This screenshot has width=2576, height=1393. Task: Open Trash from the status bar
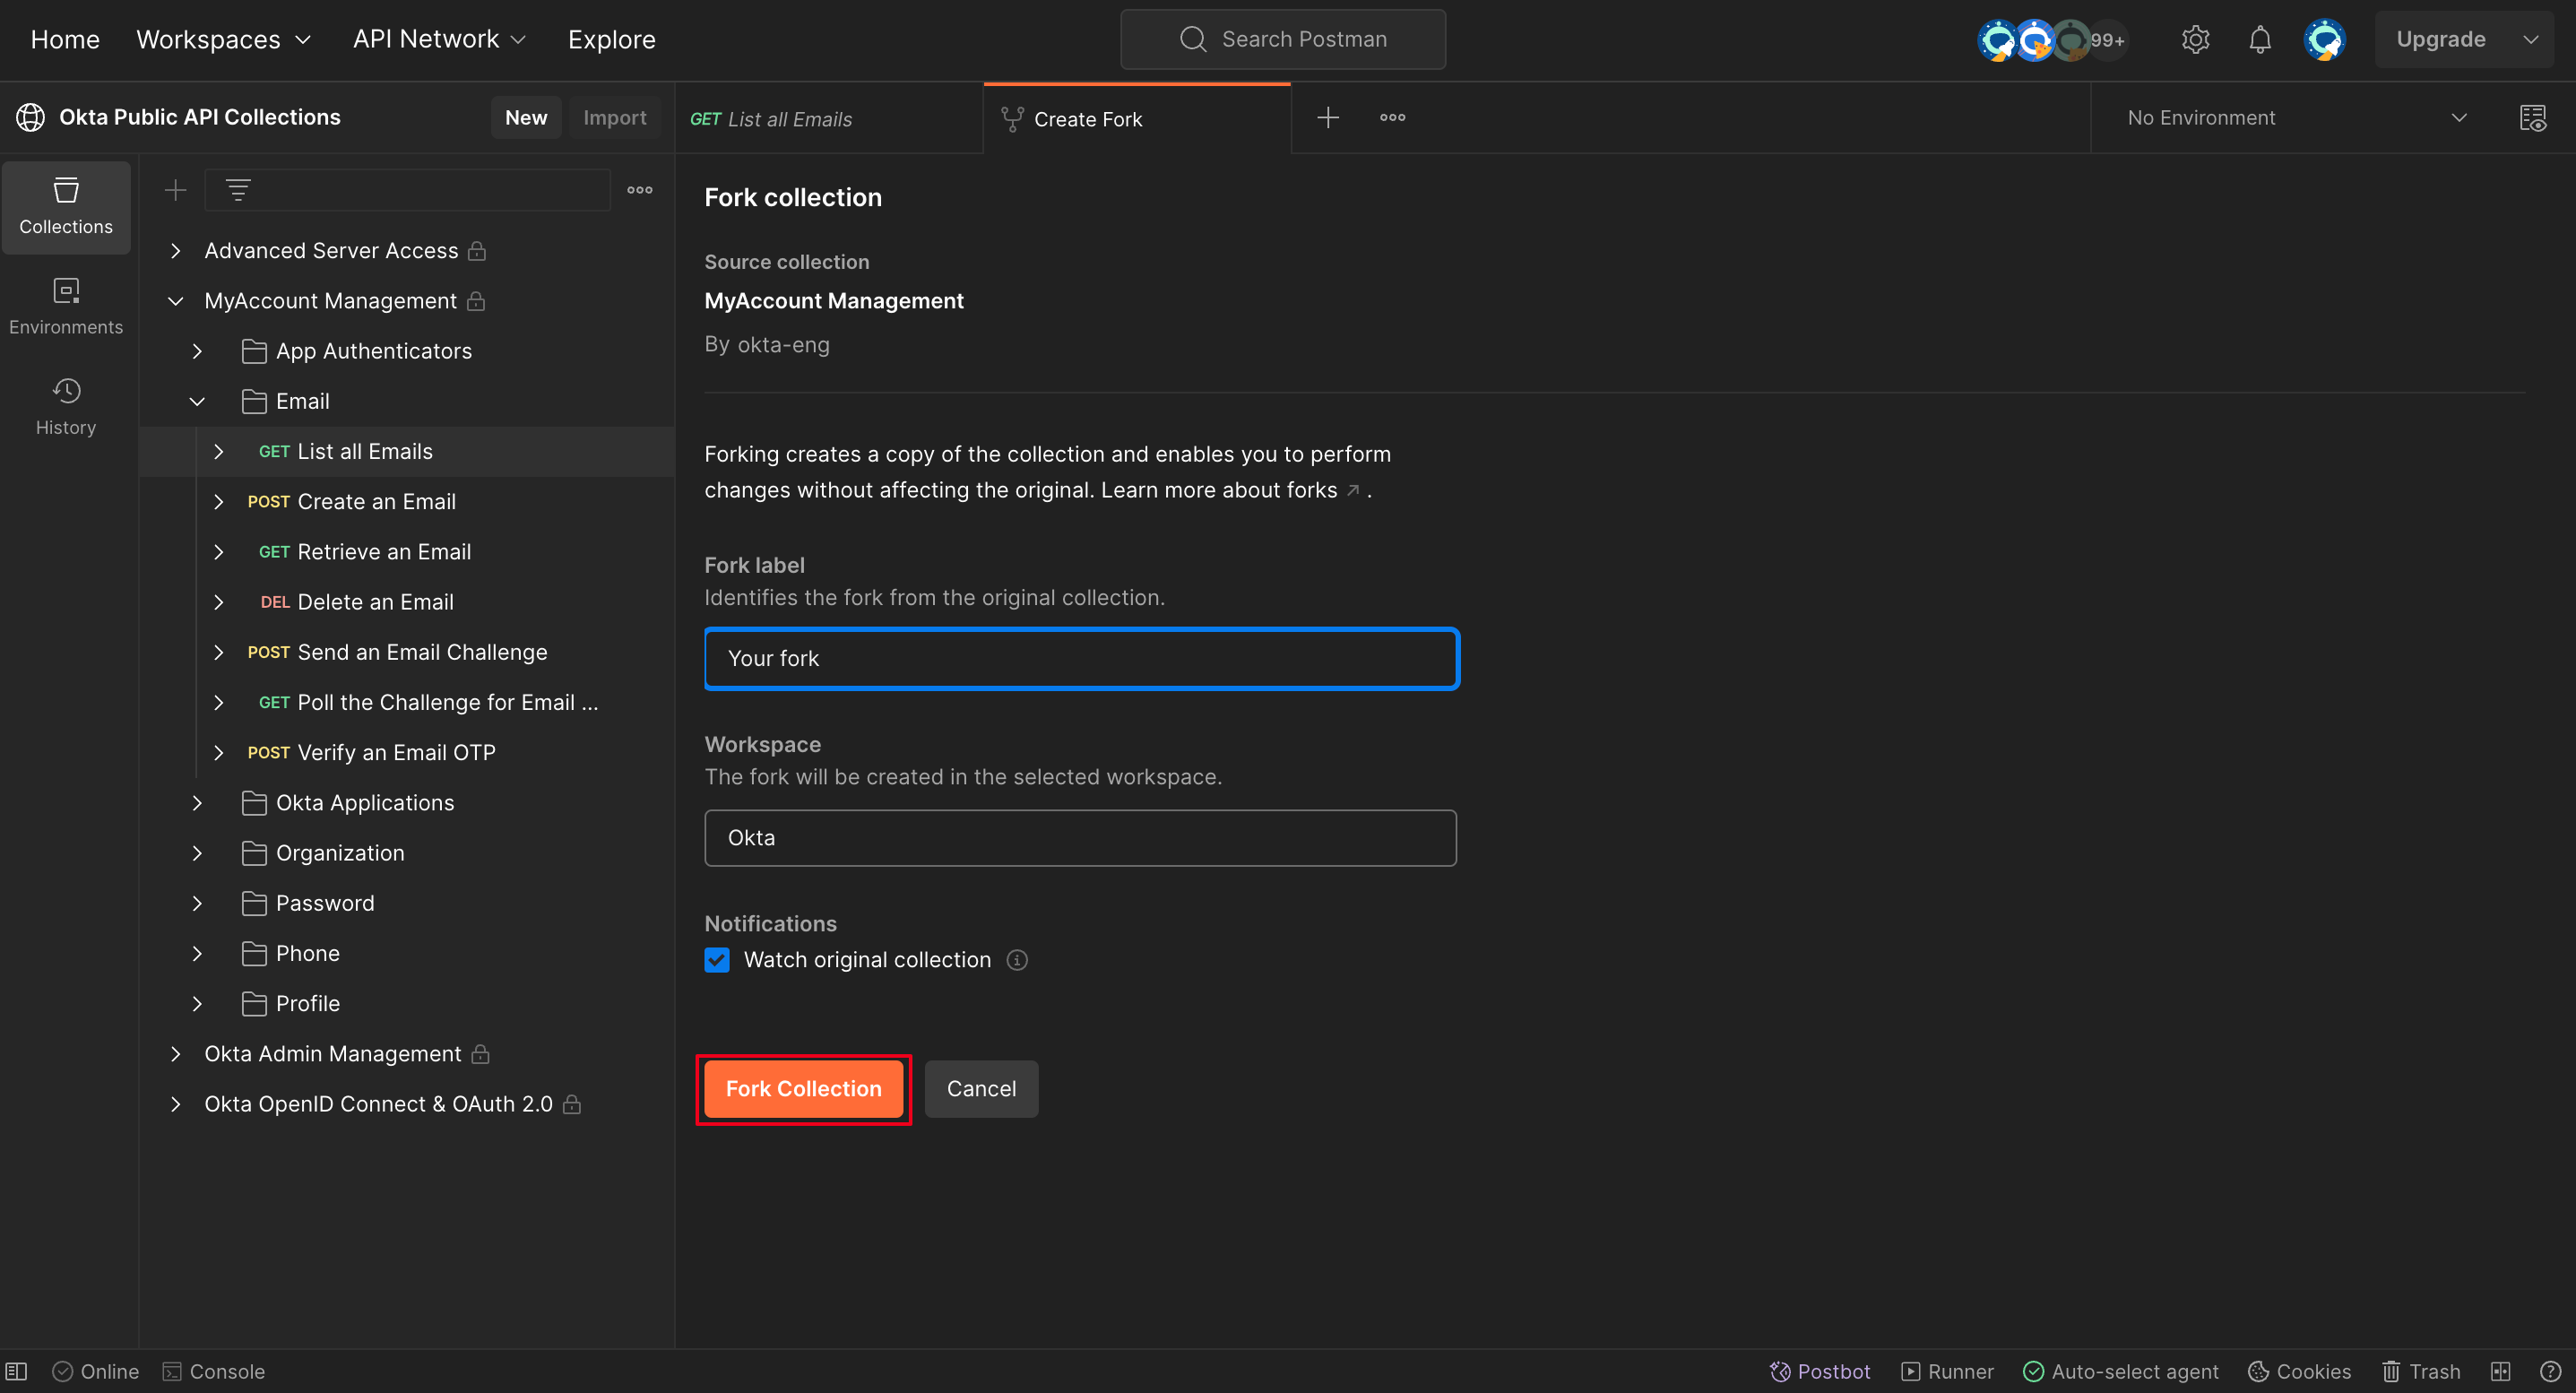pos(2420,1371)
